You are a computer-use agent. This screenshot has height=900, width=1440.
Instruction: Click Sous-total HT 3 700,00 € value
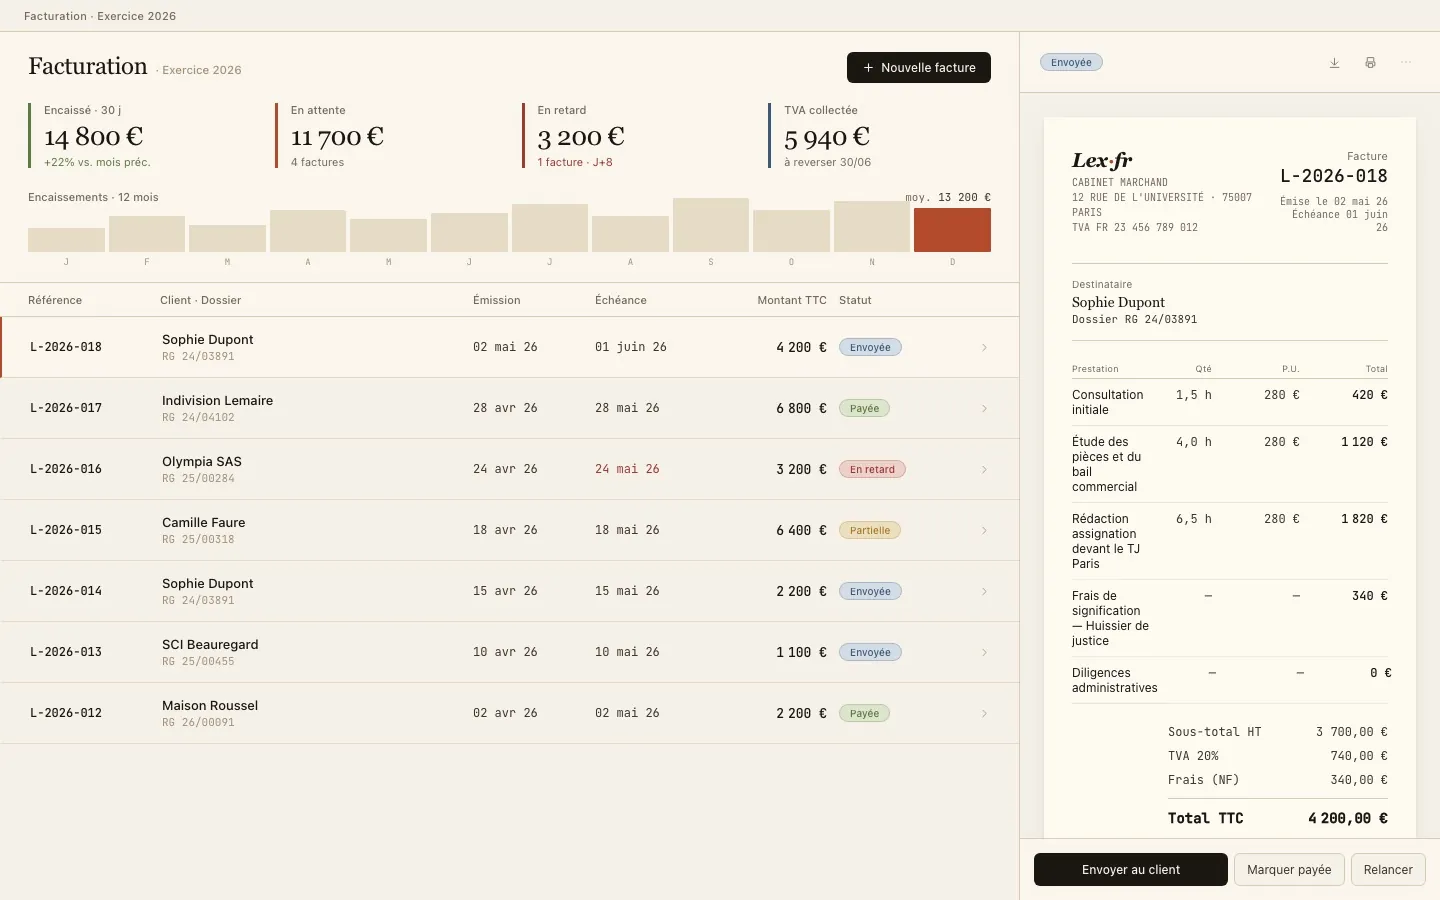(1352, 732)
